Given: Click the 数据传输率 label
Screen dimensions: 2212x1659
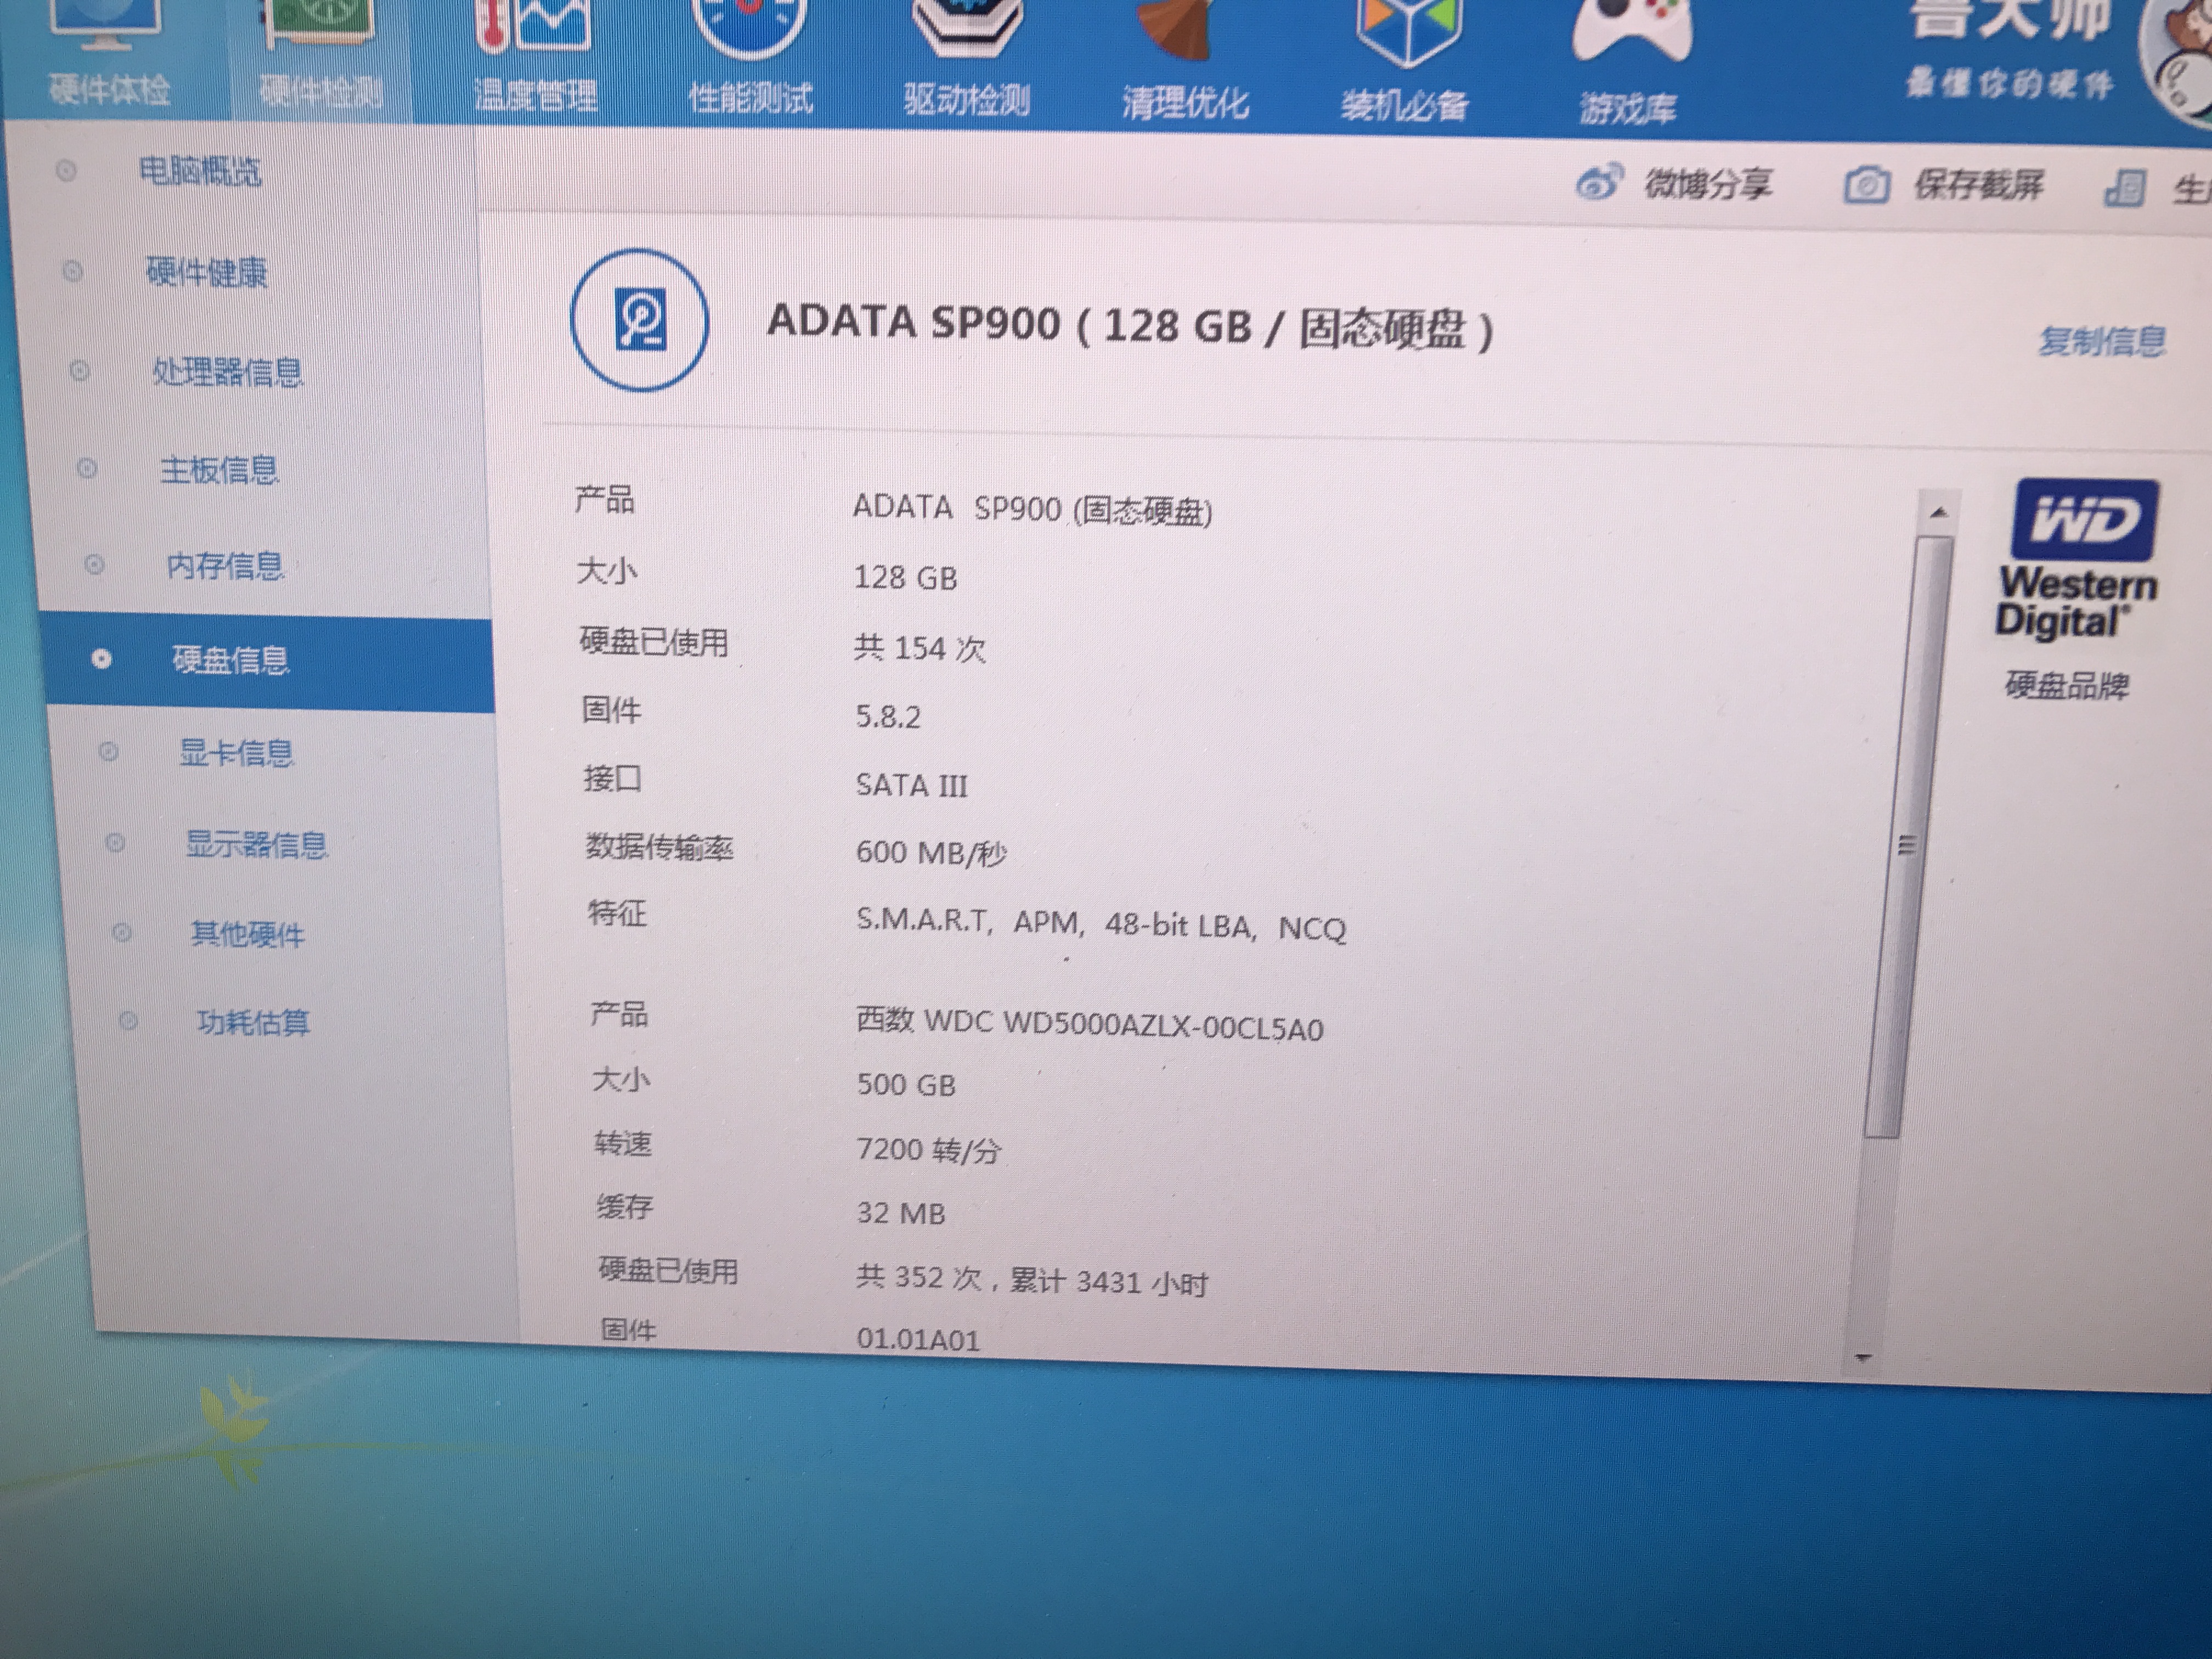Looking at the screenshot, I should point(660,848).
